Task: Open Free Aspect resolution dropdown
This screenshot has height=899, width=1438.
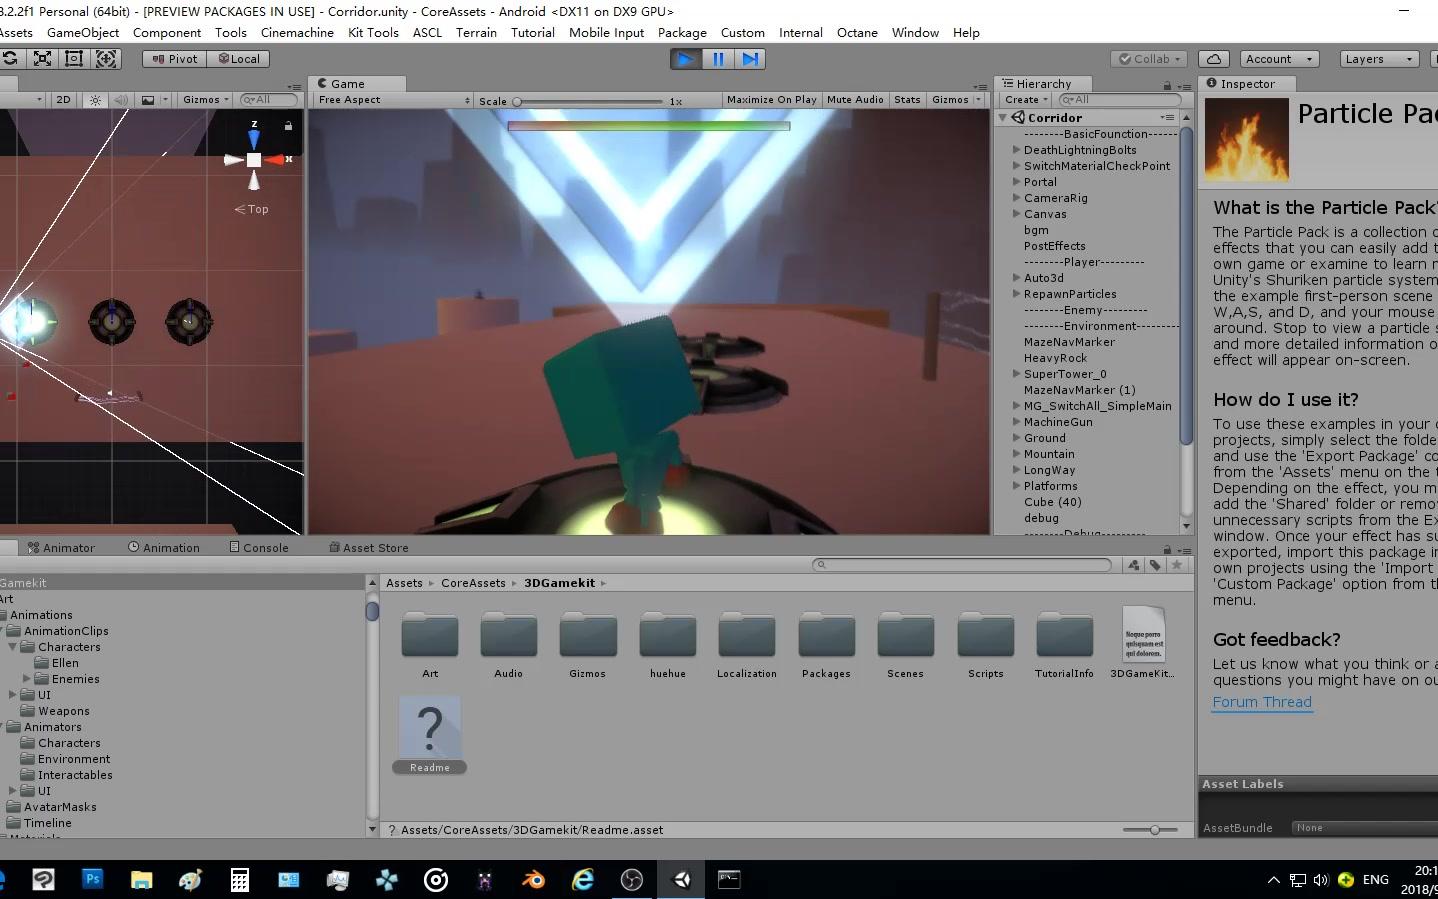Action: tap(394, 100)
